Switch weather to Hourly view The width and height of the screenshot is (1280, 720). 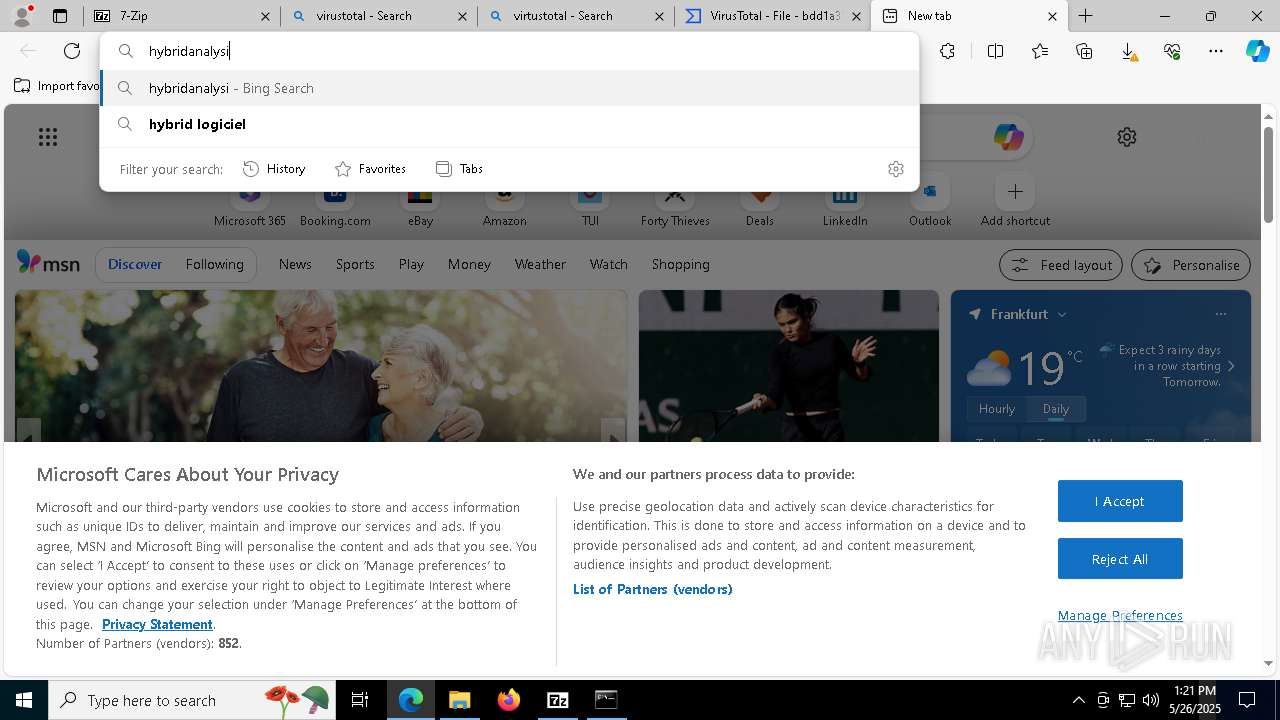pos(997,409)
